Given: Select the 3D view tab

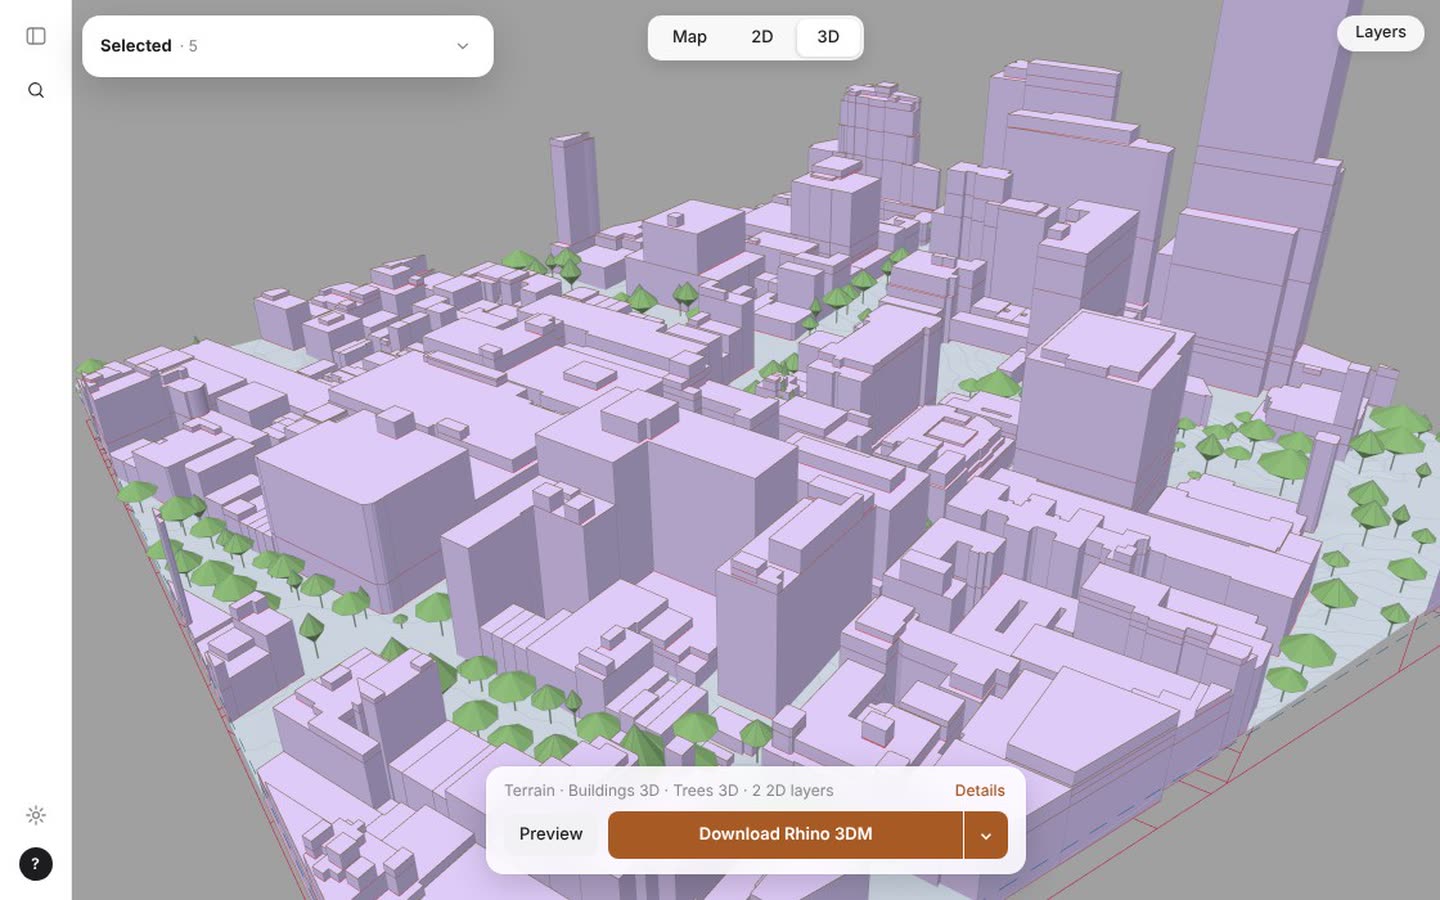Looking at the screenshot, I should 828,37.
